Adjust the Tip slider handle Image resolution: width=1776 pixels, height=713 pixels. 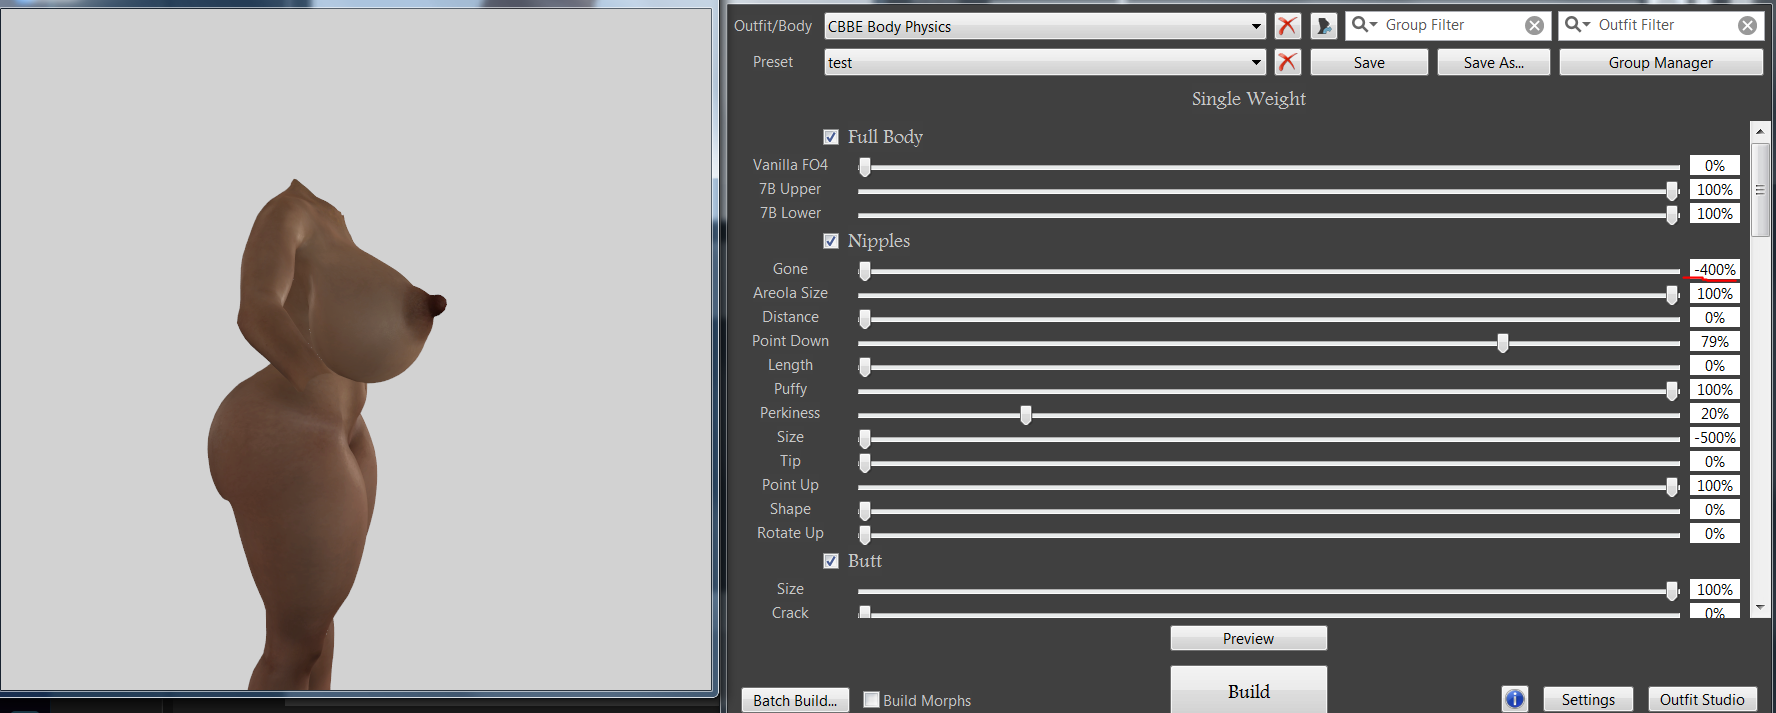865,463
